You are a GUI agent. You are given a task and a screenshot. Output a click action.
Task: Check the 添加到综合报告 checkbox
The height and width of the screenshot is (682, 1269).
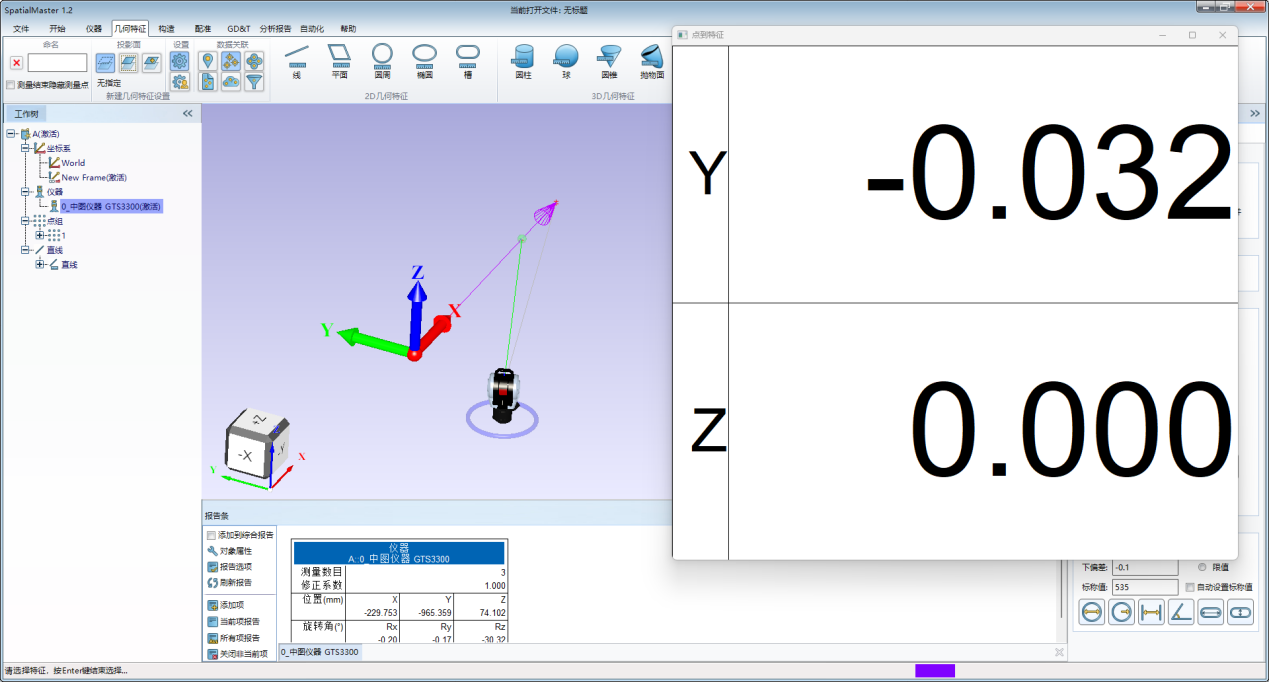click(x=211, y=535)
